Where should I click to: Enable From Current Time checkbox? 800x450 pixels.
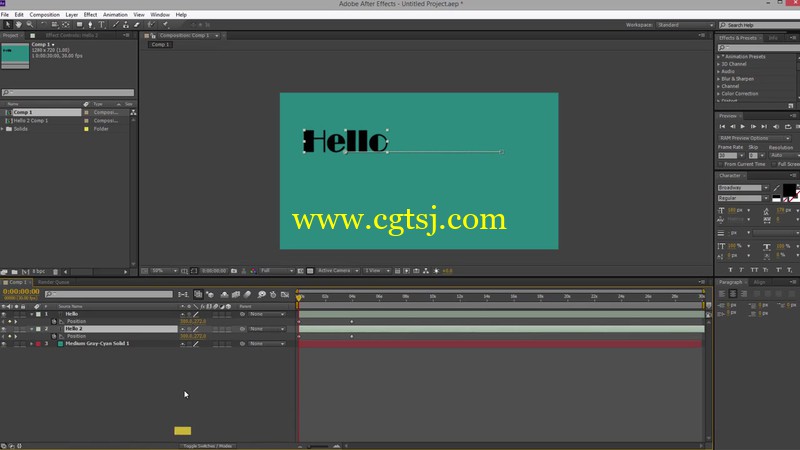tap(720, 164)
